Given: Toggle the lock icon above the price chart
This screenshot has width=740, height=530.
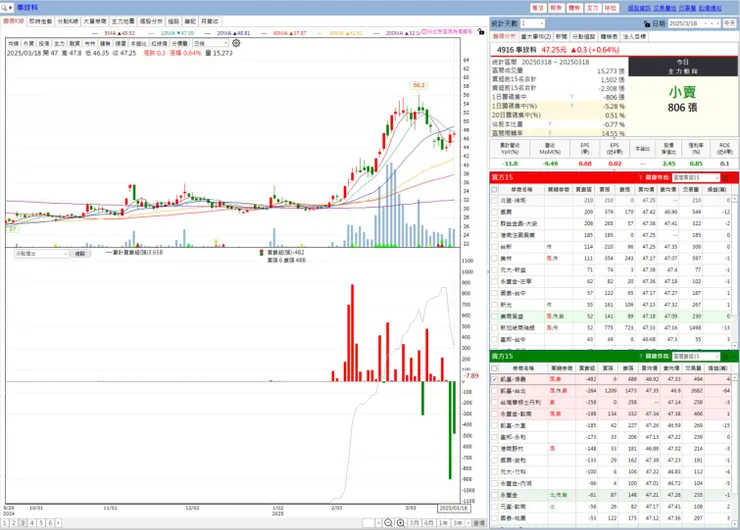Looking at the screenshot, I should point(480,32).
